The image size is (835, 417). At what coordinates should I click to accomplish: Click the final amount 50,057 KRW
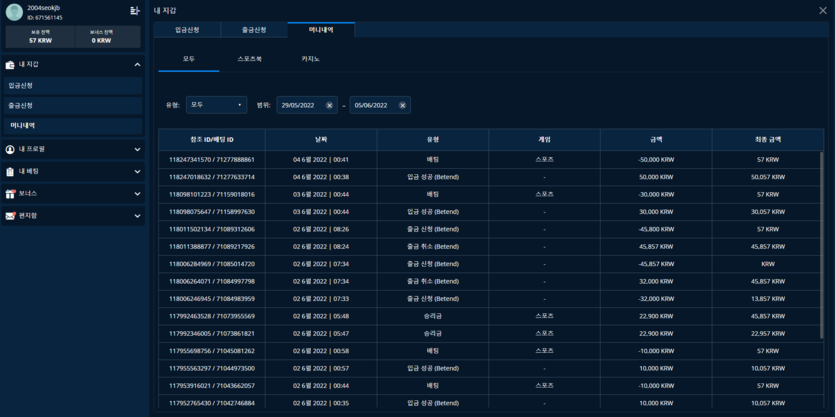click(x=767, y=177)
